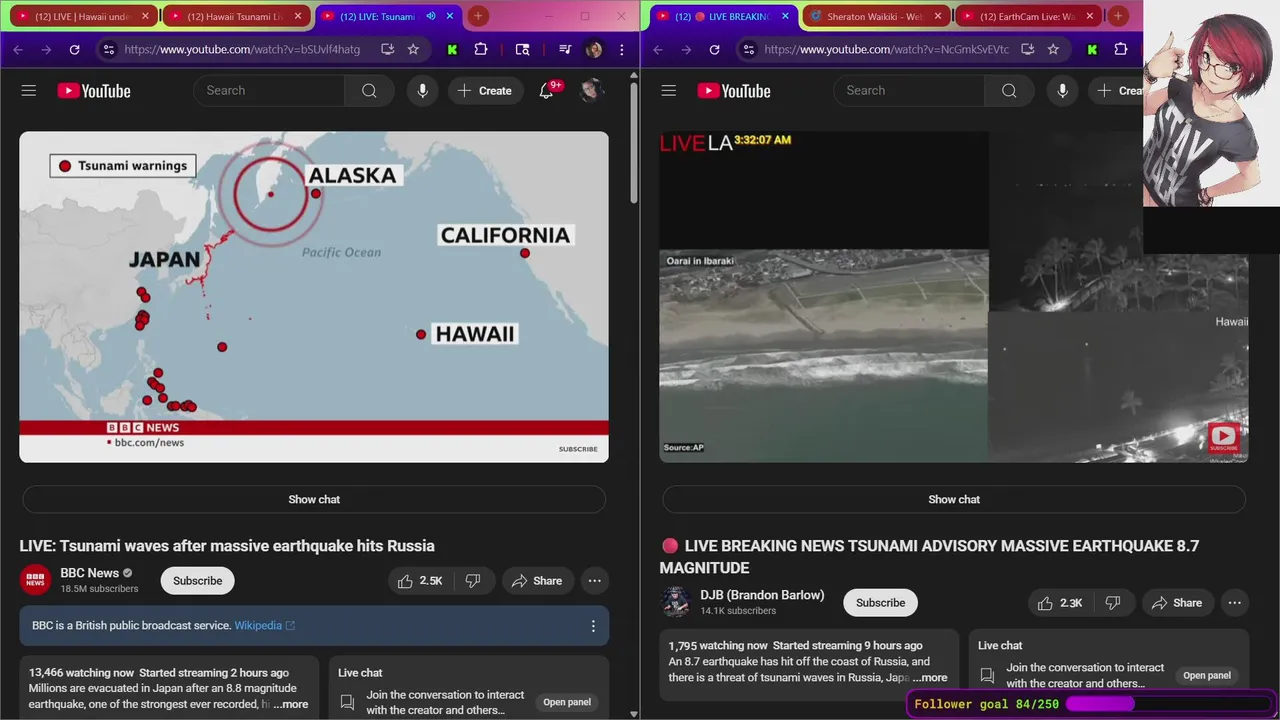Viewport: 1280px width, 720px height.
Task: Go back in right browser window
Action: point(658,49)
